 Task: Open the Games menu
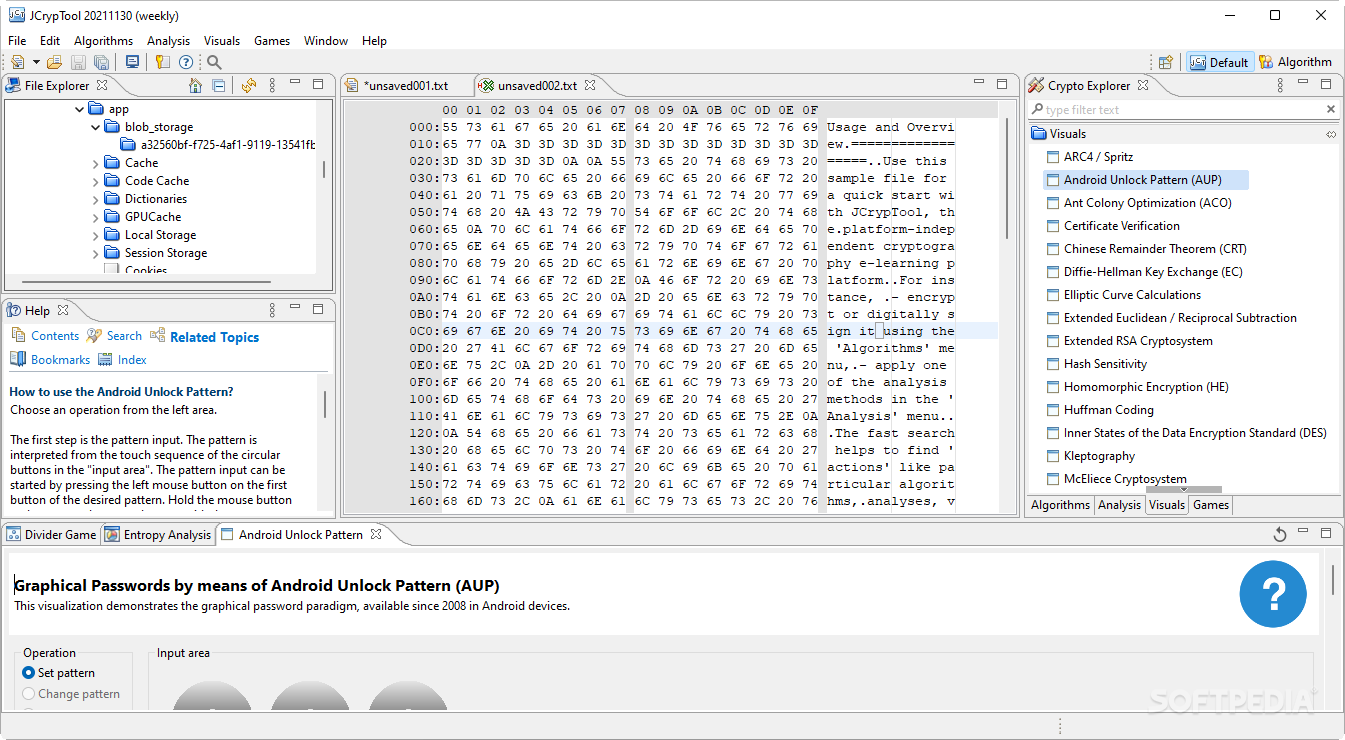click(x=272, y=41)
